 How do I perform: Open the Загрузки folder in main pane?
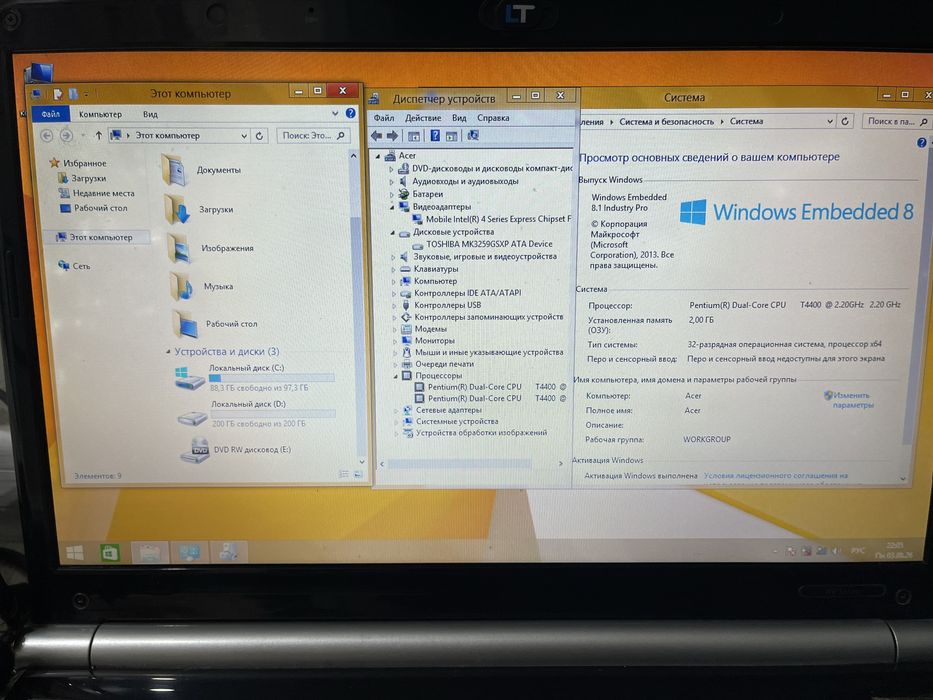click(177, 210)
